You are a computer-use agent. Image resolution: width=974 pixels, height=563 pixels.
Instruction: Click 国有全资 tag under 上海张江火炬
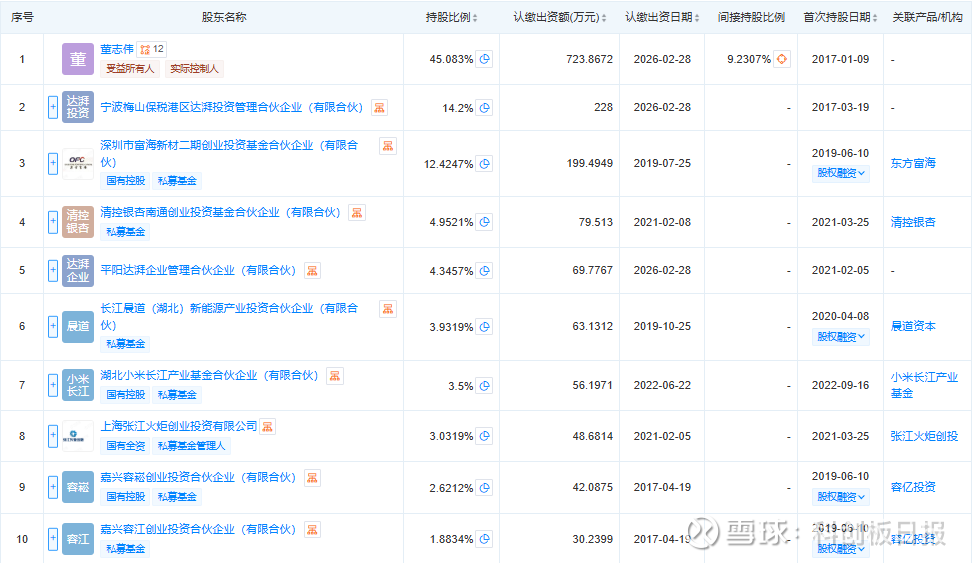click(125, 446)
